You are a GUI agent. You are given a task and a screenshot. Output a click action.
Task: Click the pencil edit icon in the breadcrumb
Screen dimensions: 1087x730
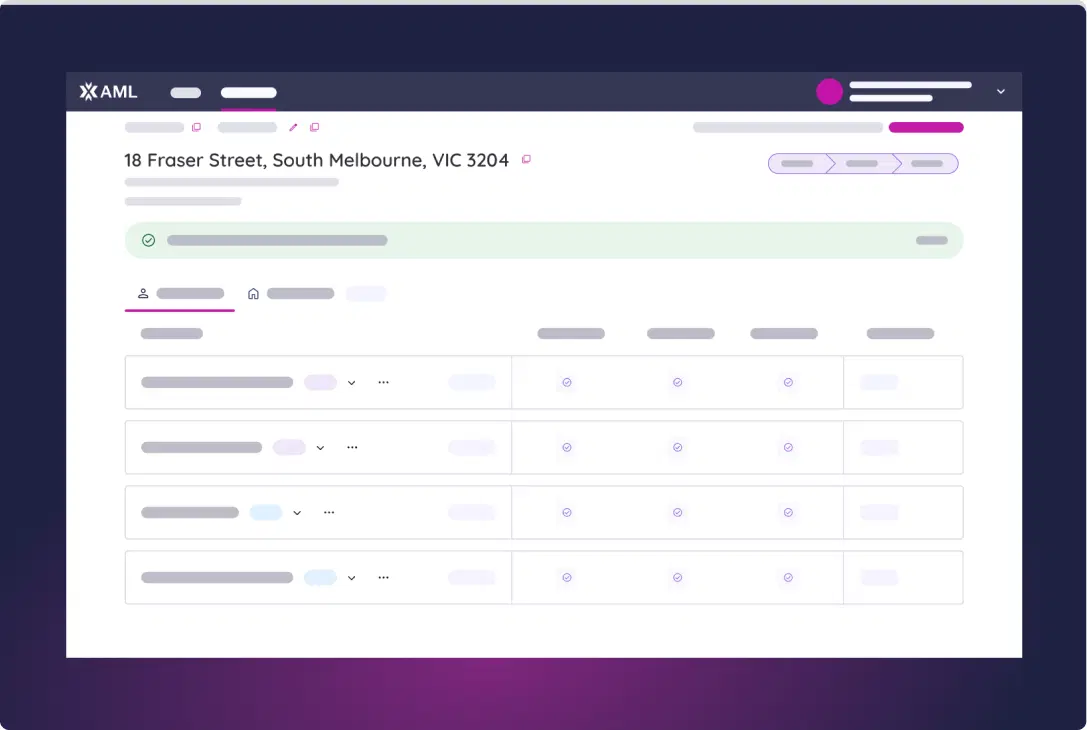(293, 128)
